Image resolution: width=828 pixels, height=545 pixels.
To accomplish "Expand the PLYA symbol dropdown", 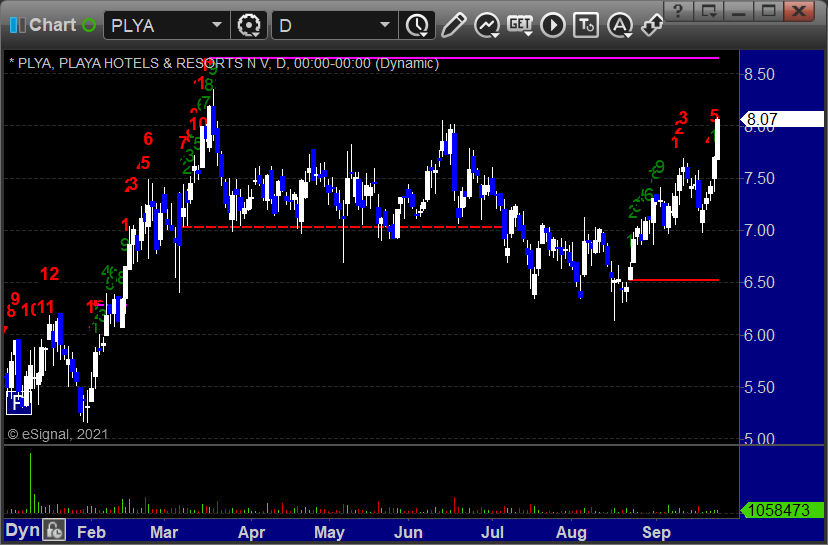I will pyautogui.click(x=217, y=25).
